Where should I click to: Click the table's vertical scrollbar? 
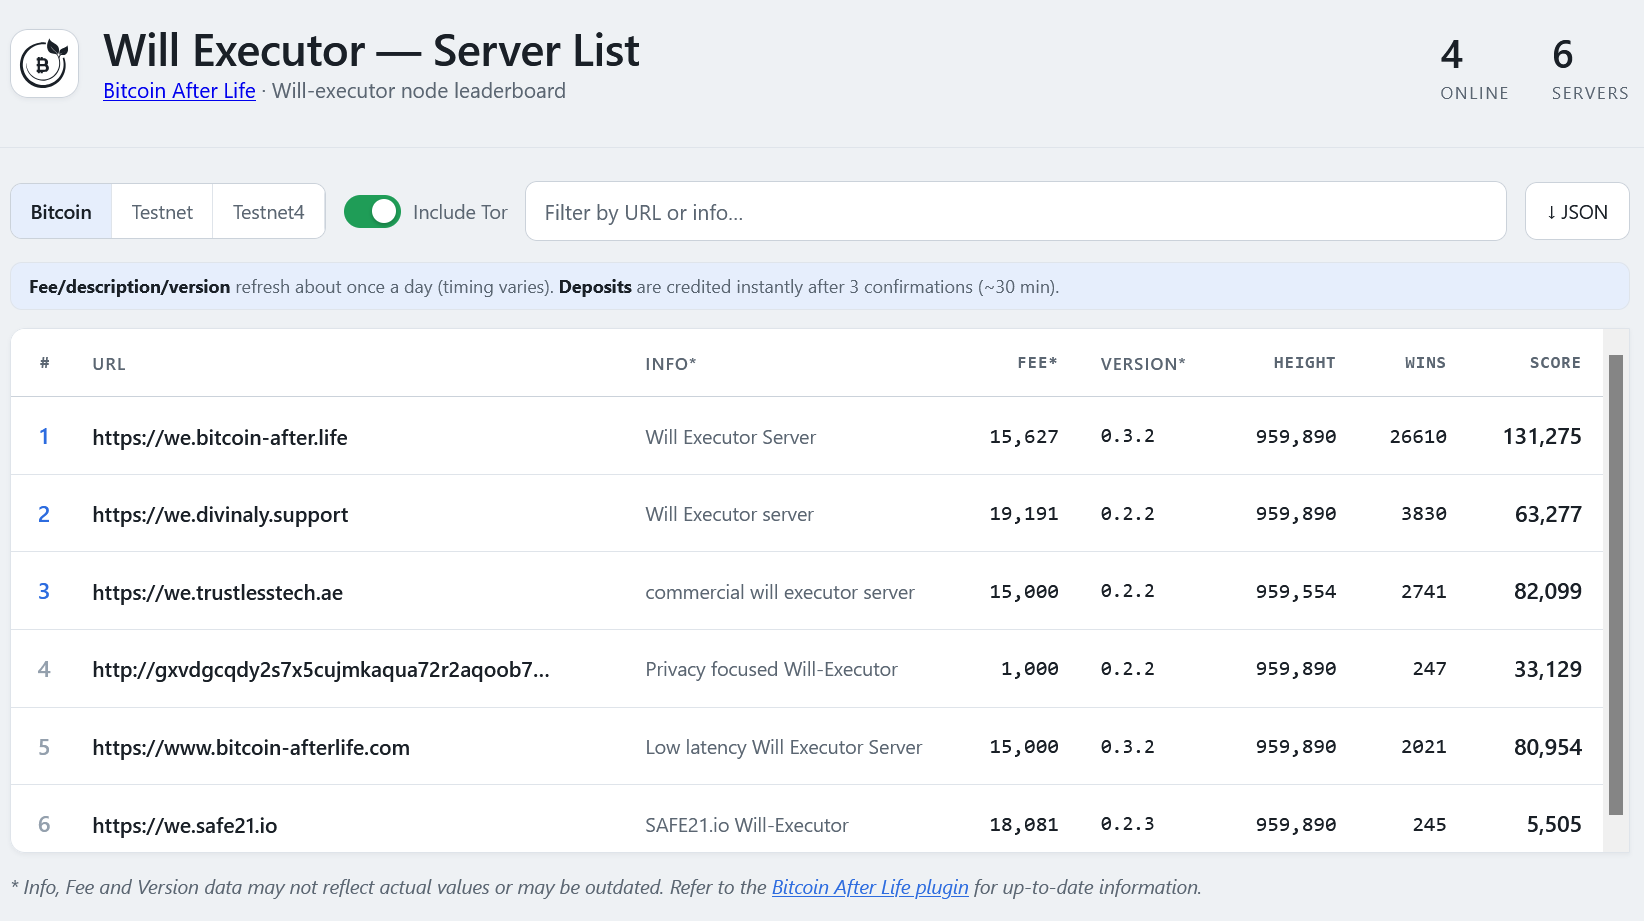pos(1615,585)
